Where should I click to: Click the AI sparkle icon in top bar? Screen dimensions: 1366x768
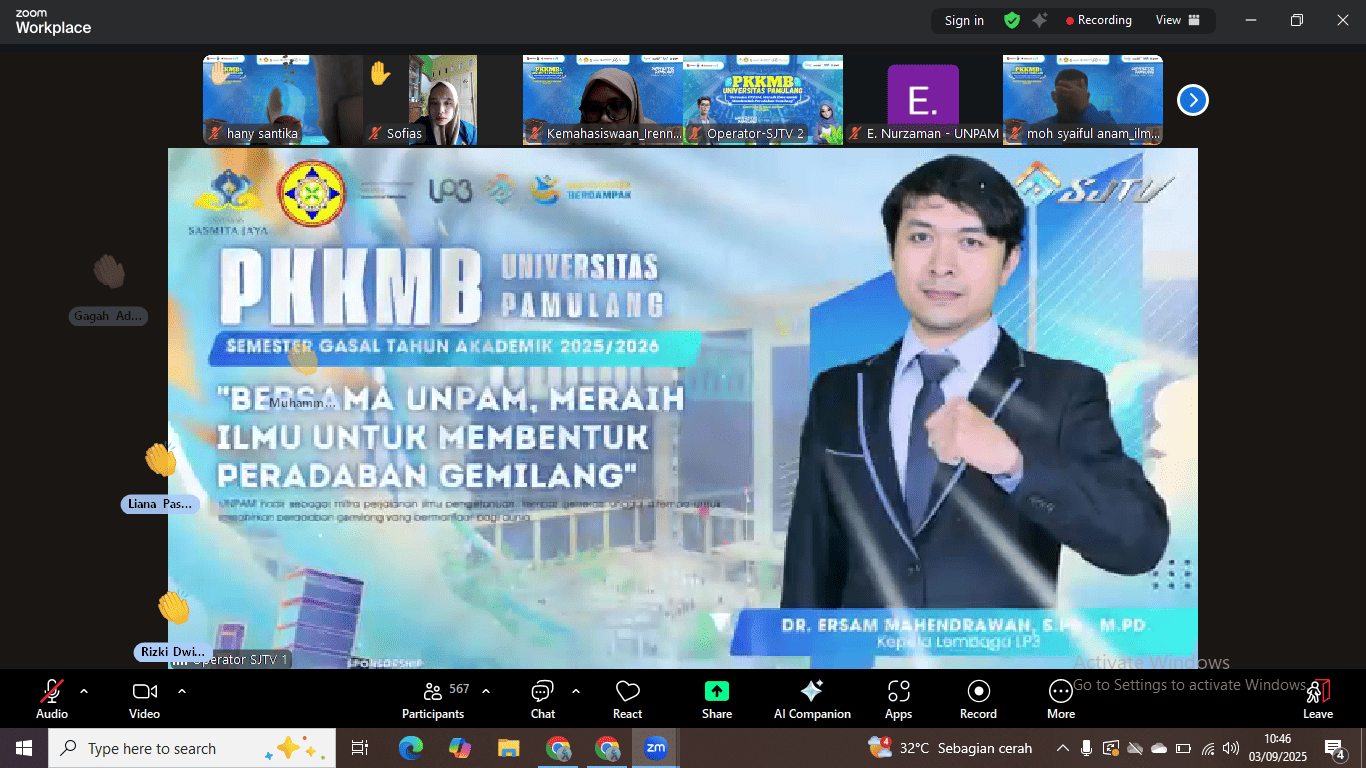(1040, 20)
